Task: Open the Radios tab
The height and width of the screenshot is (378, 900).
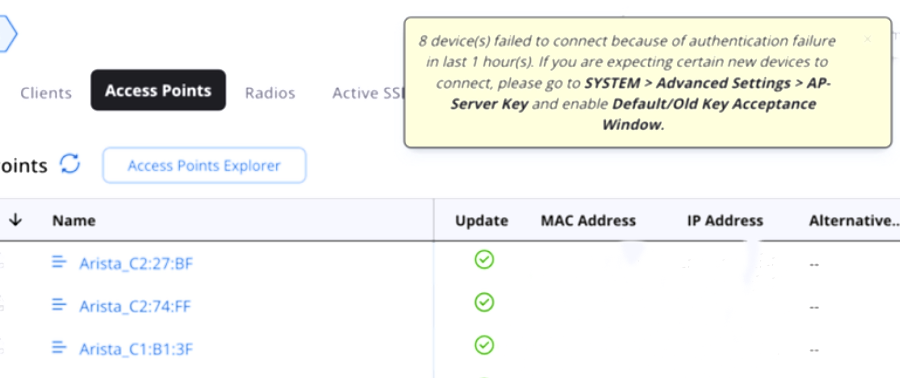Action: pyautogui.click(x=270, y=93)
